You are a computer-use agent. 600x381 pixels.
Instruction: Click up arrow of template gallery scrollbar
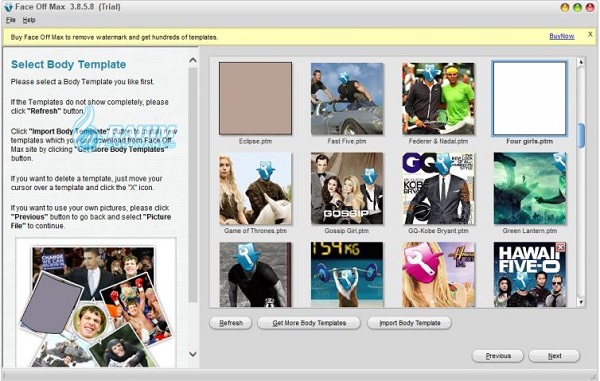[581, 62]
